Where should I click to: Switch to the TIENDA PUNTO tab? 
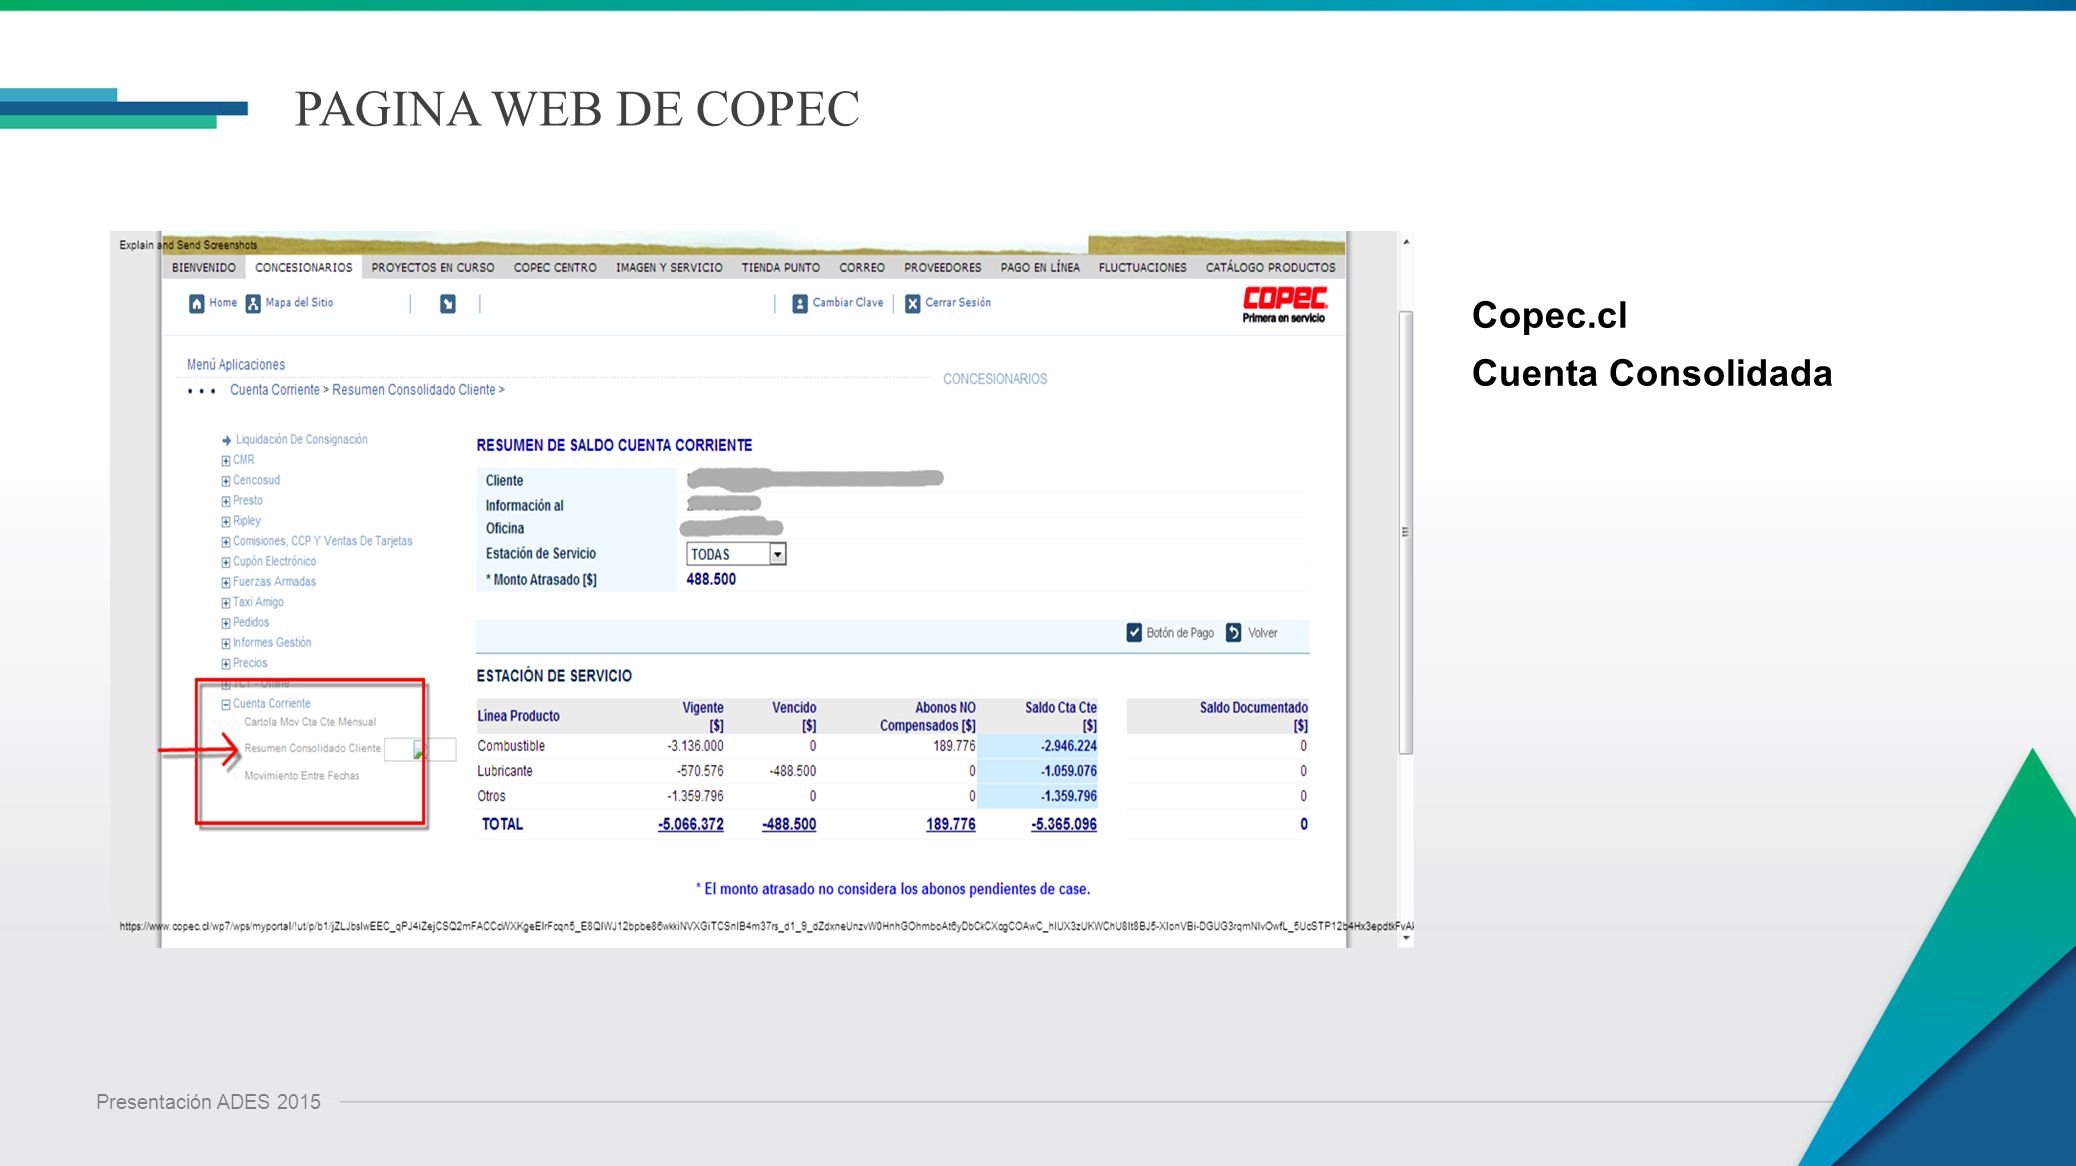[781, 268]
